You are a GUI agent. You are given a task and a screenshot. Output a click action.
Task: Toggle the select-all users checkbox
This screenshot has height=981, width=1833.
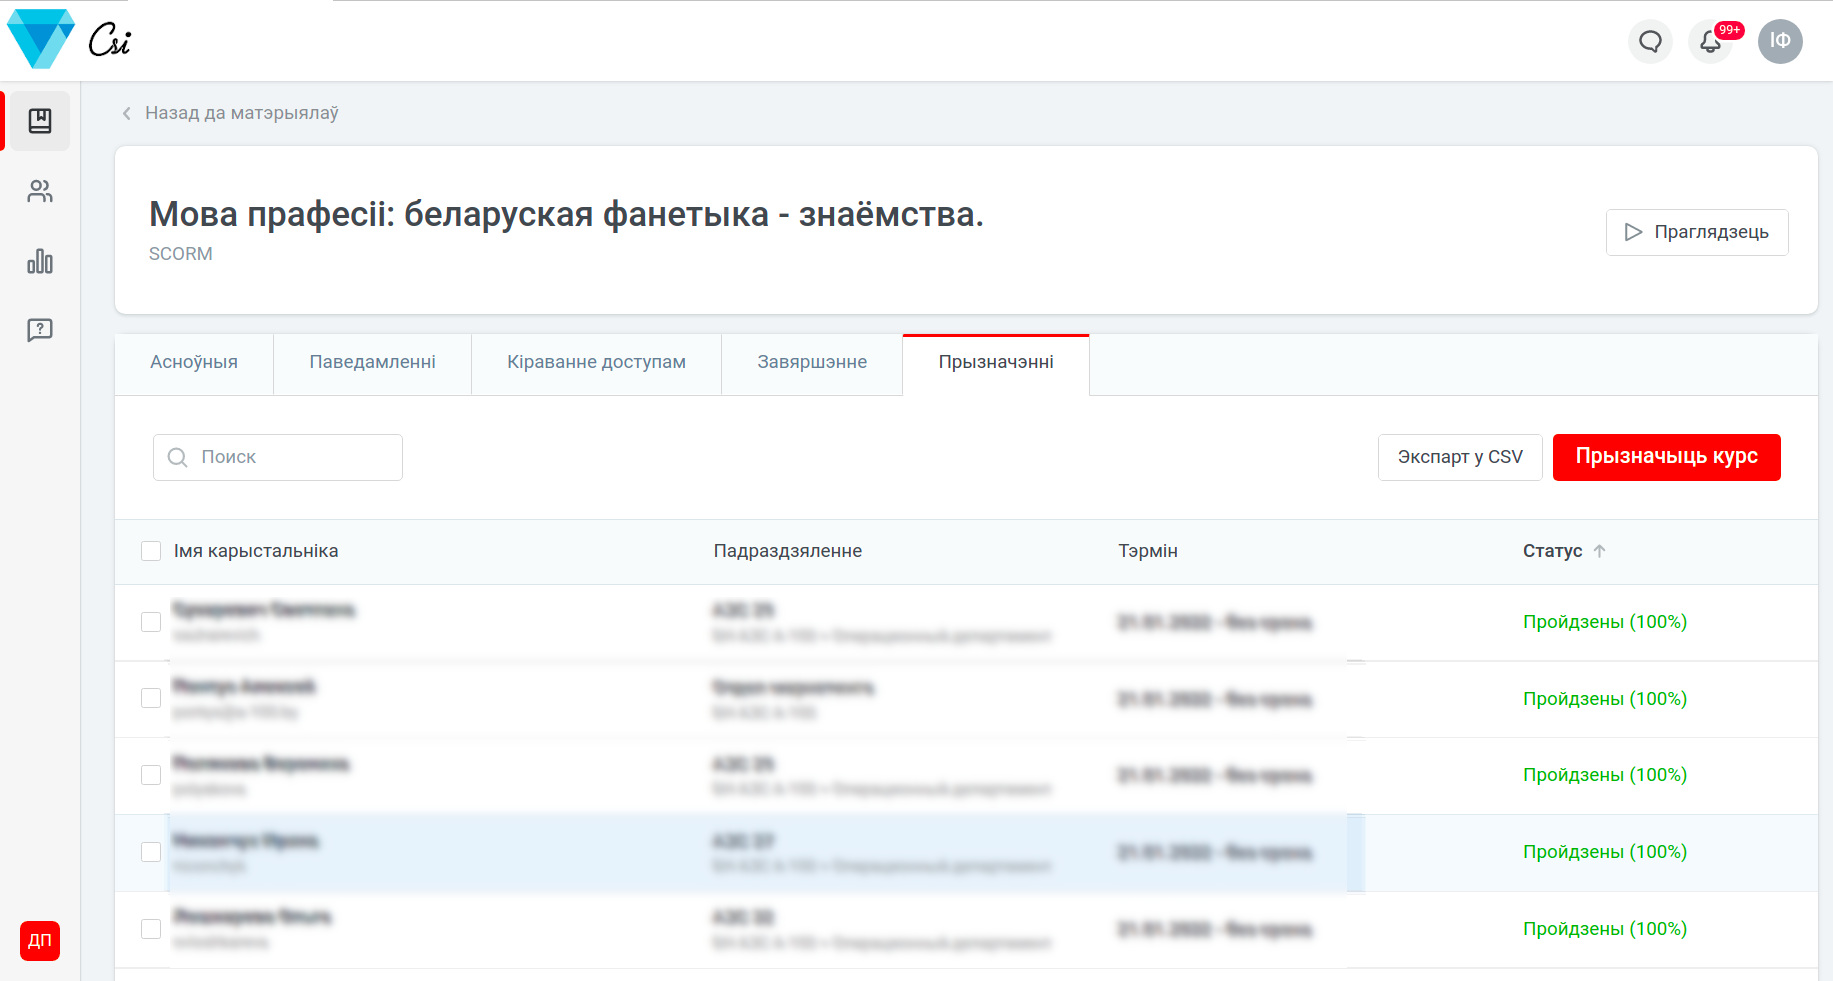(x=151, y=551)
